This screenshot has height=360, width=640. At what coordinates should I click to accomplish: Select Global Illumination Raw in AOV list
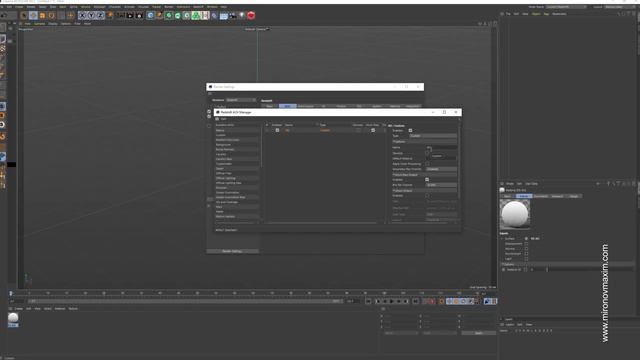tap(231, 197)
